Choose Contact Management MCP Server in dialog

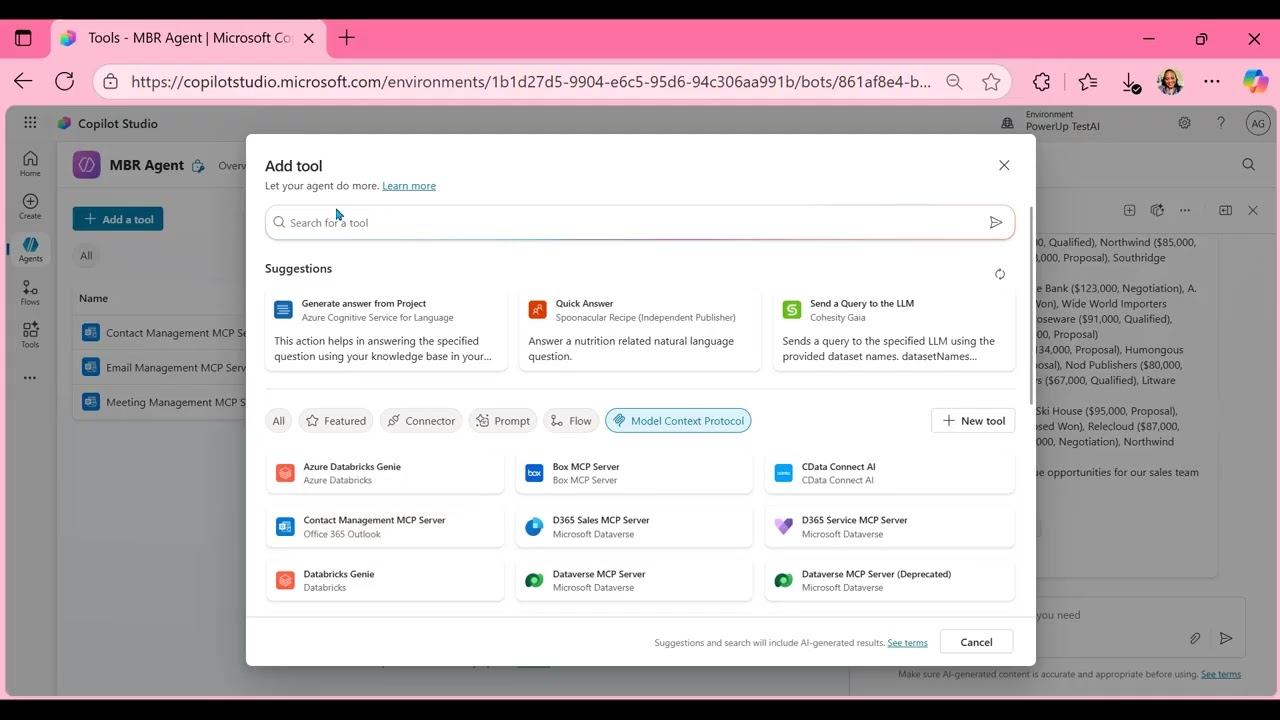[385, 527]
